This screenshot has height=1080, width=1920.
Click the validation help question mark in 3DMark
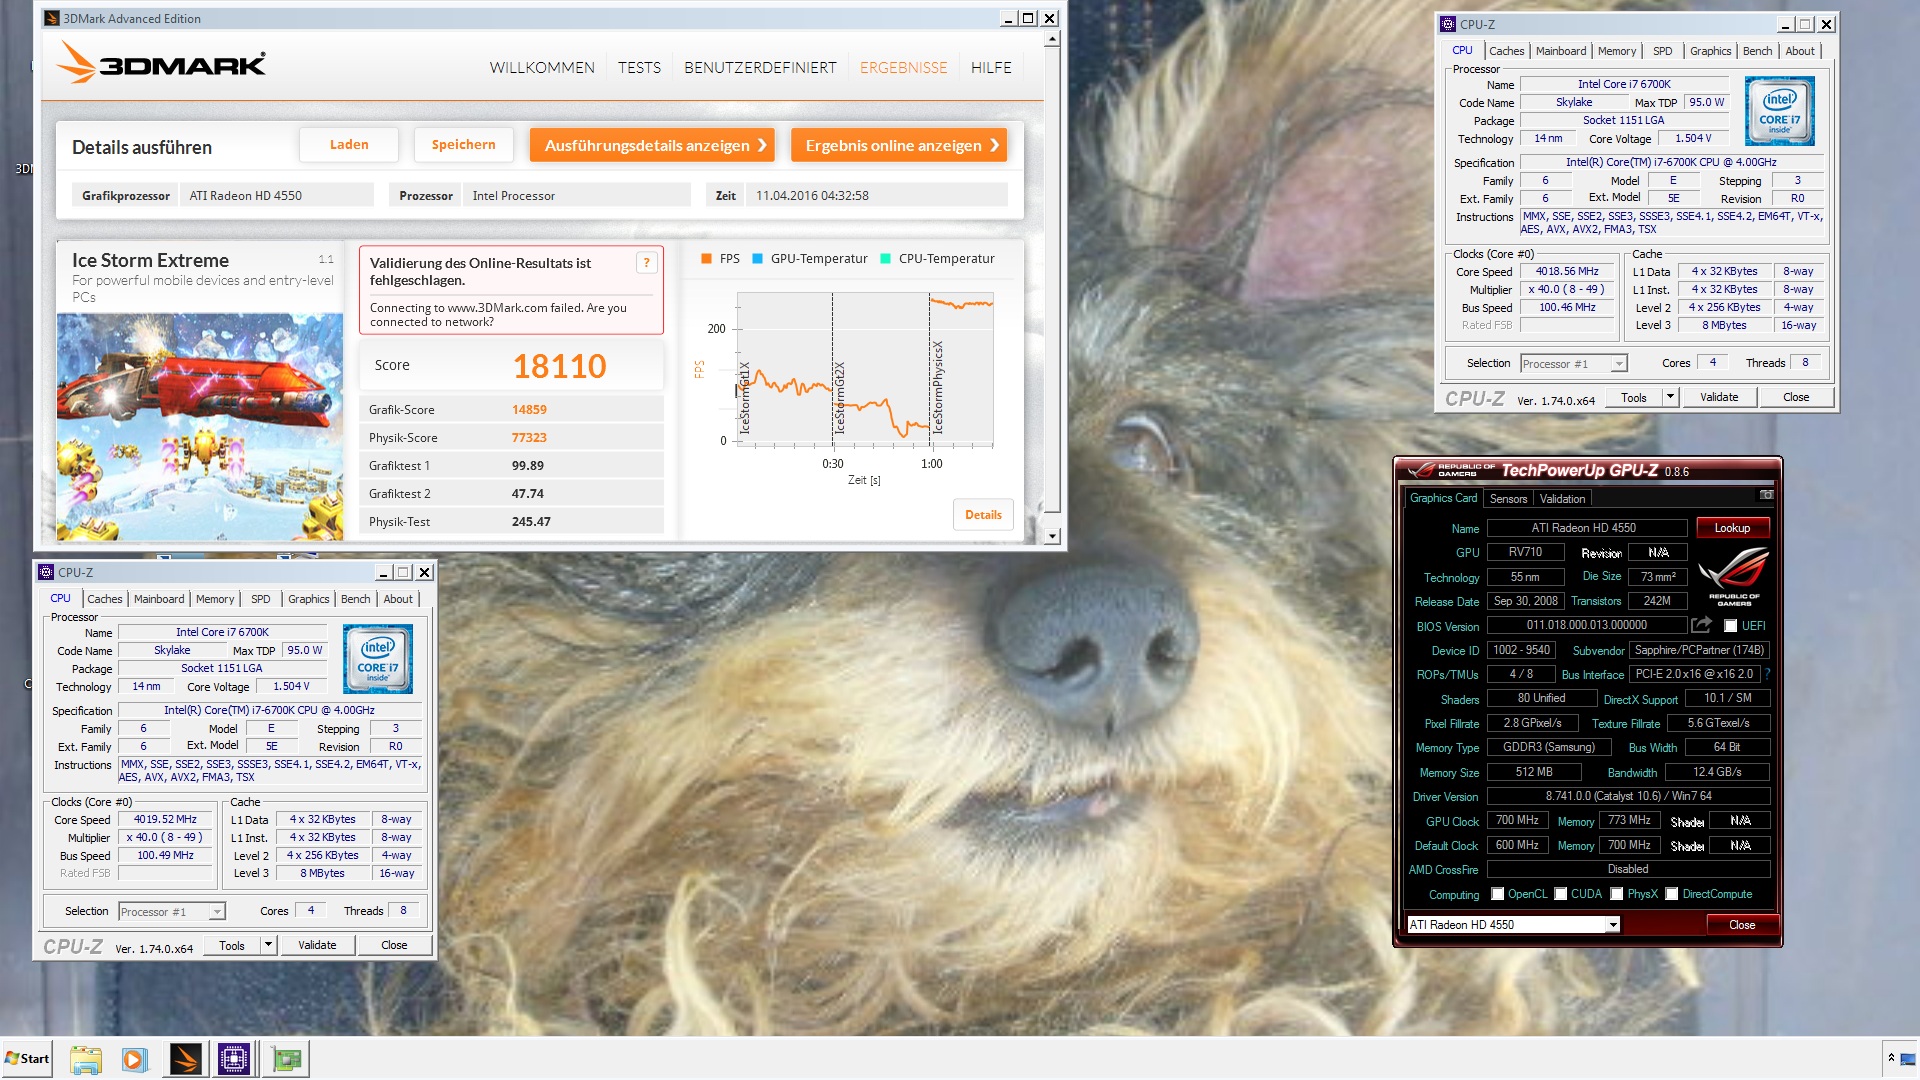(x=646, y=263)
